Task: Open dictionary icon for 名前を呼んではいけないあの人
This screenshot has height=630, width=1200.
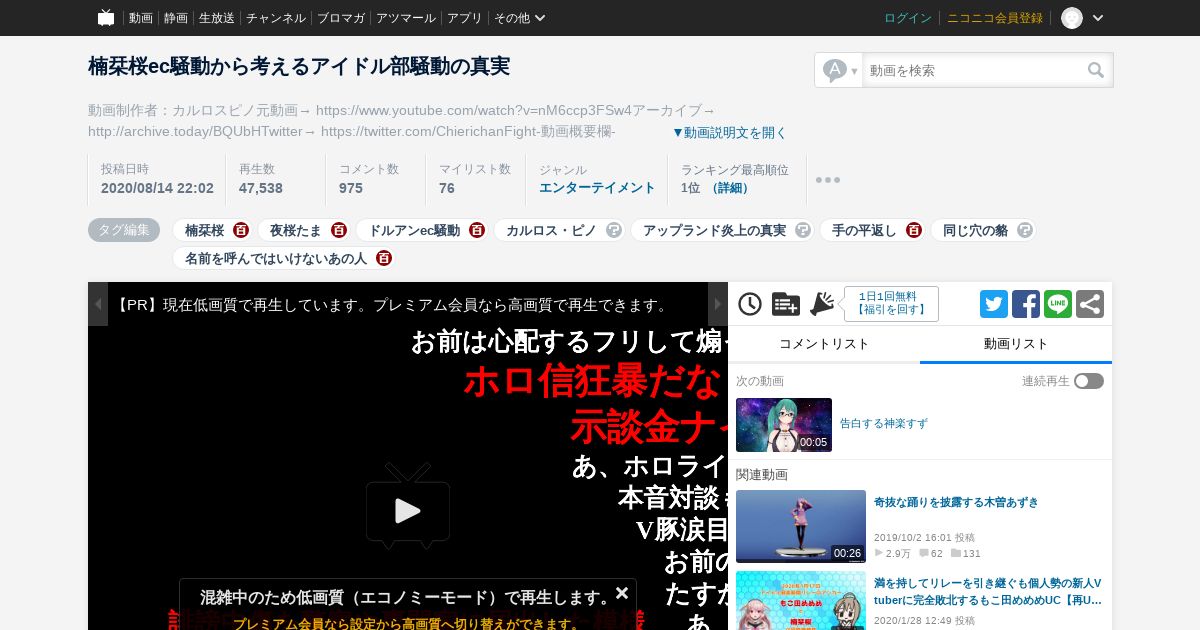Action: [384, 258]
